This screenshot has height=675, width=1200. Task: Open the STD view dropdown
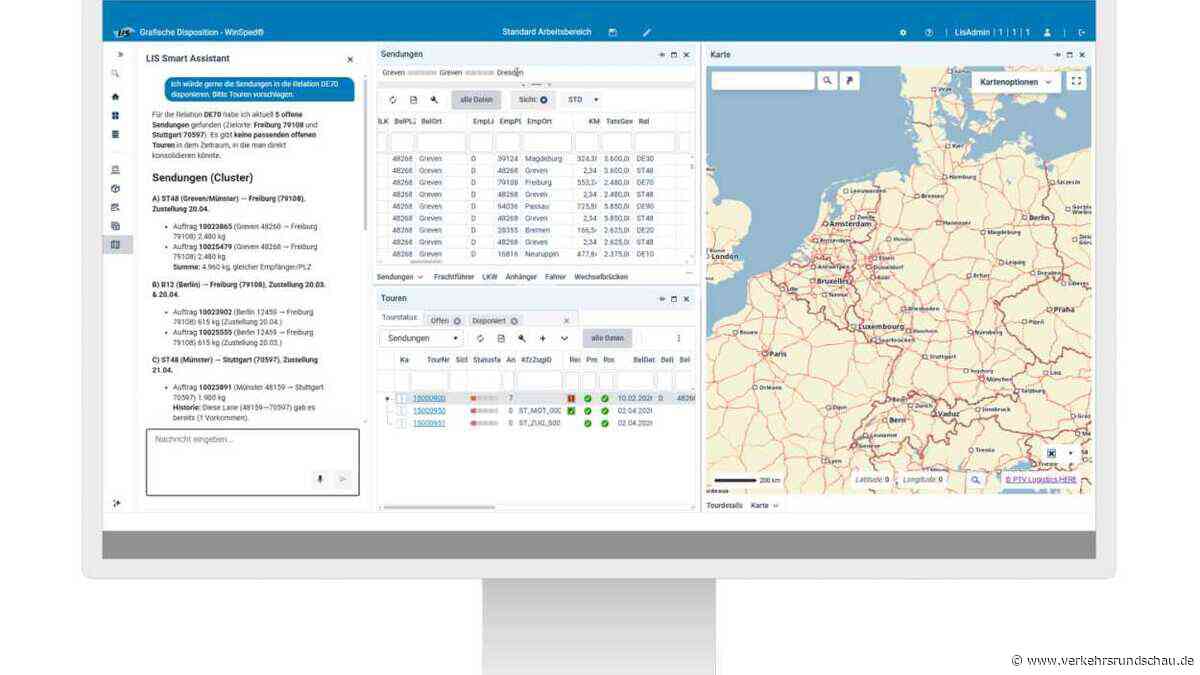[583, 100]
